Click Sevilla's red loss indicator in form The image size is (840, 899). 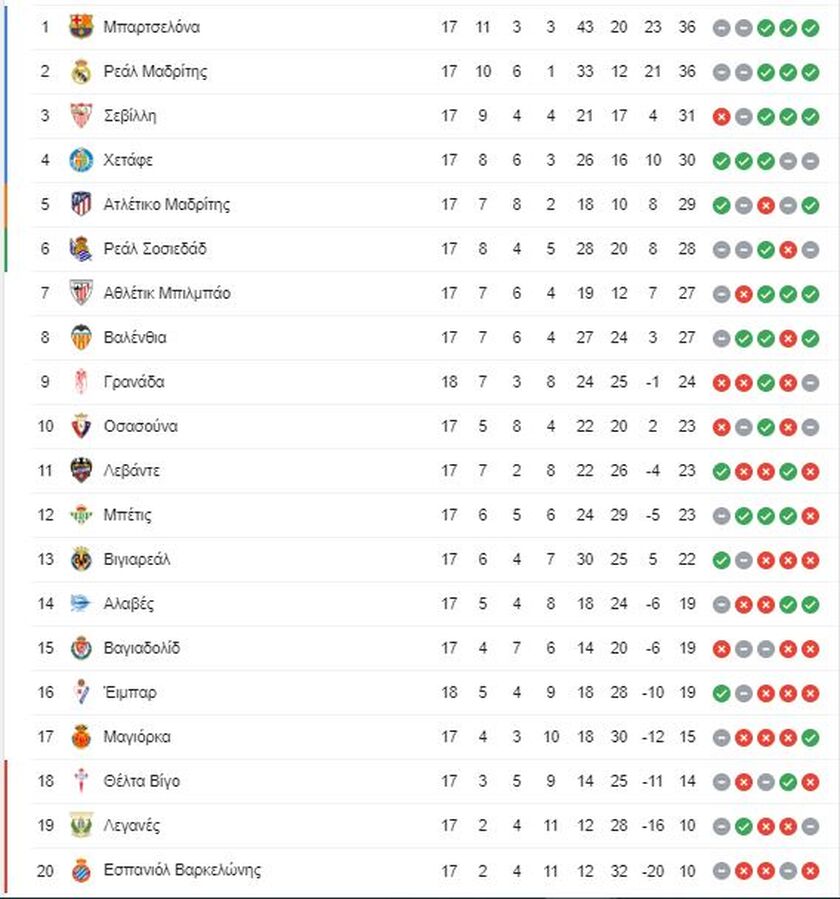[721, 117]
